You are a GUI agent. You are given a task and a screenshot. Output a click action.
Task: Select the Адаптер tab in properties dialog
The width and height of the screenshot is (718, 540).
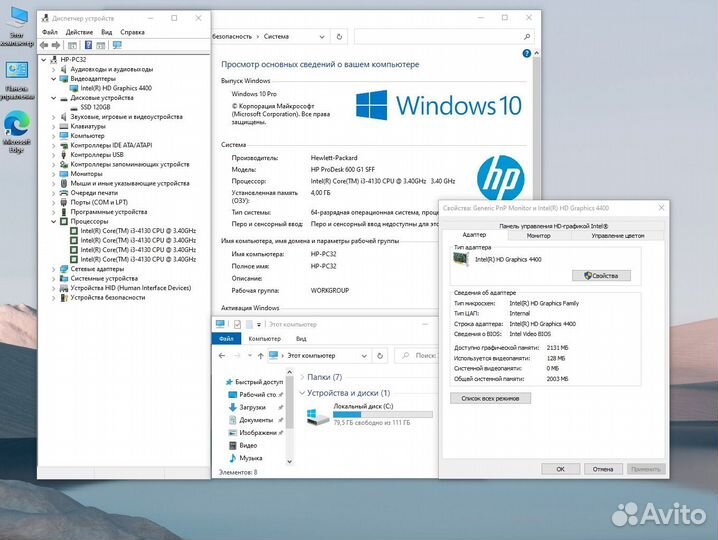[474, 235]
